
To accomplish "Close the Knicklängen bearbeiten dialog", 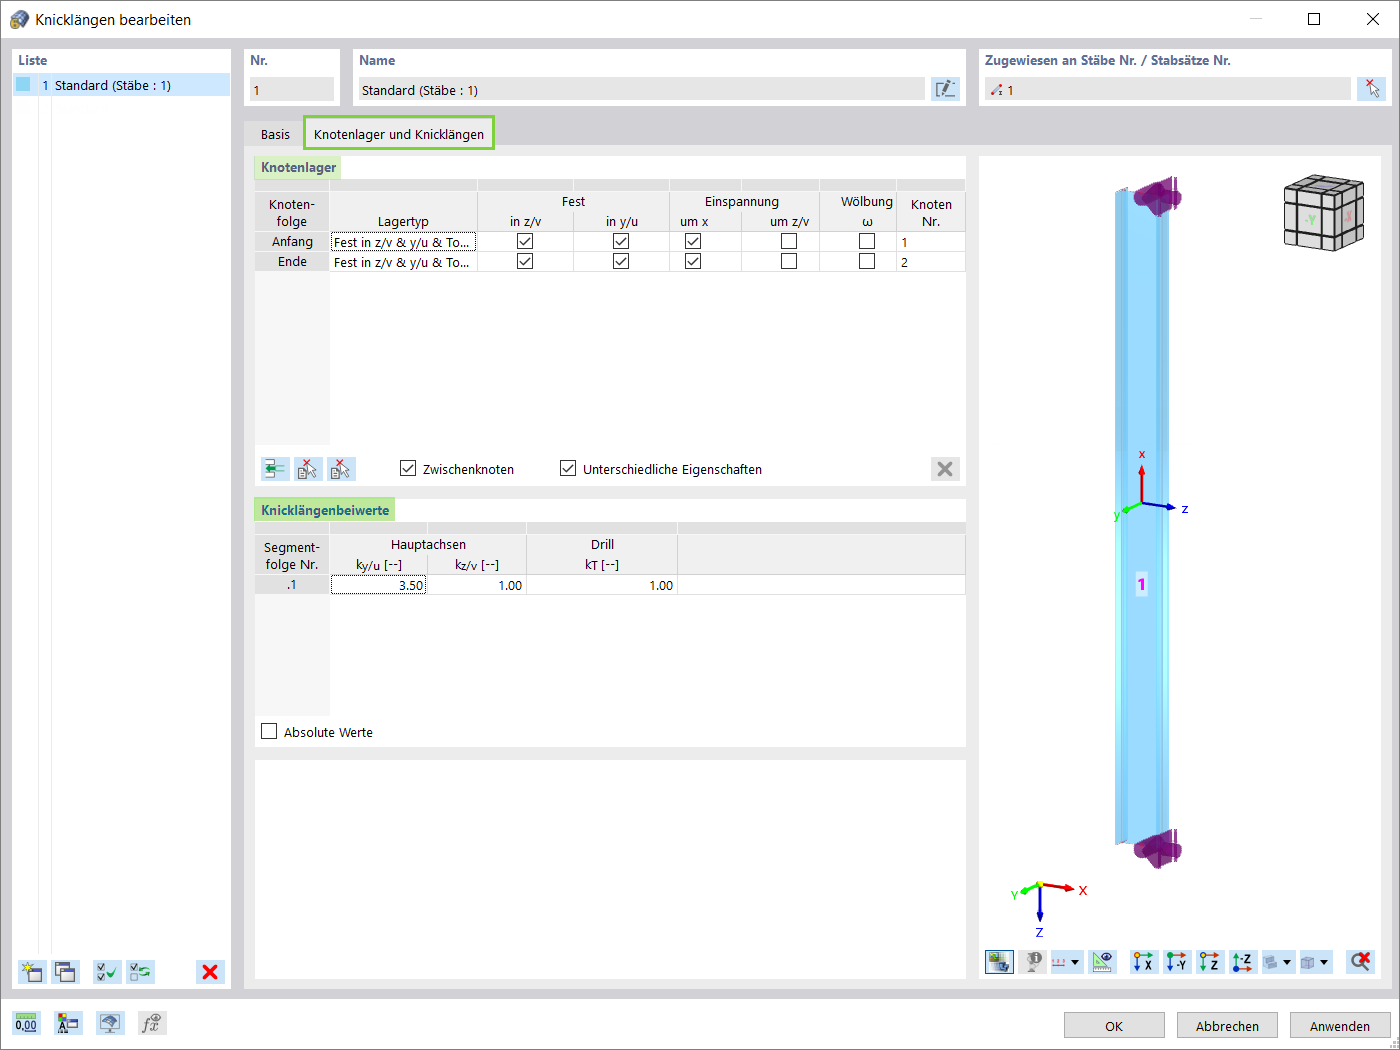I will coord(1373,19).
